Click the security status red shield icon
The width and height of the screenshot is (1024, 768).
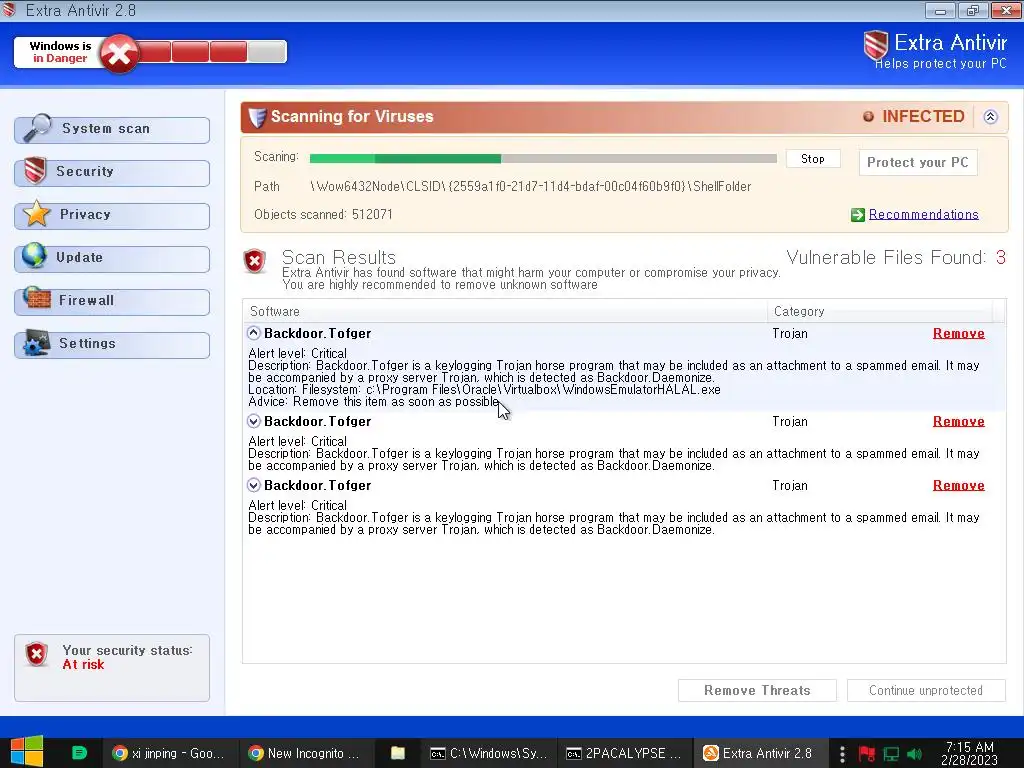tap(37, 654)
